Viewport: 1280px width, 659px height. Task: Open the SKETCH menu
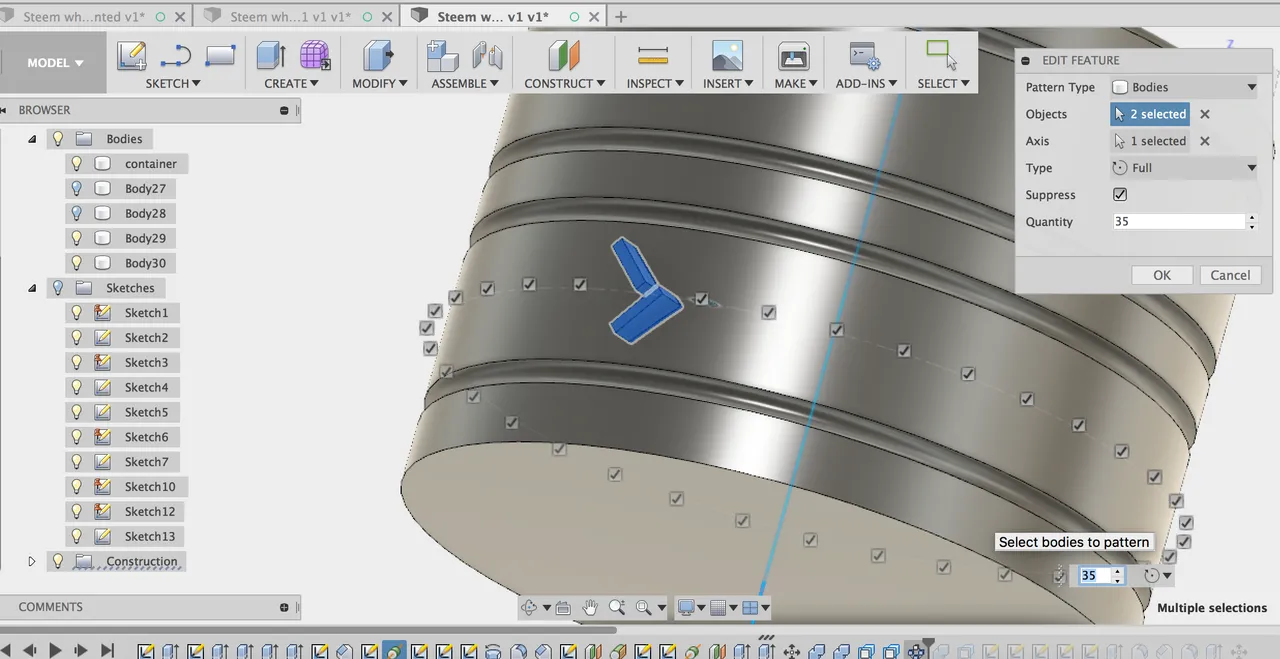tap(173, 83)
